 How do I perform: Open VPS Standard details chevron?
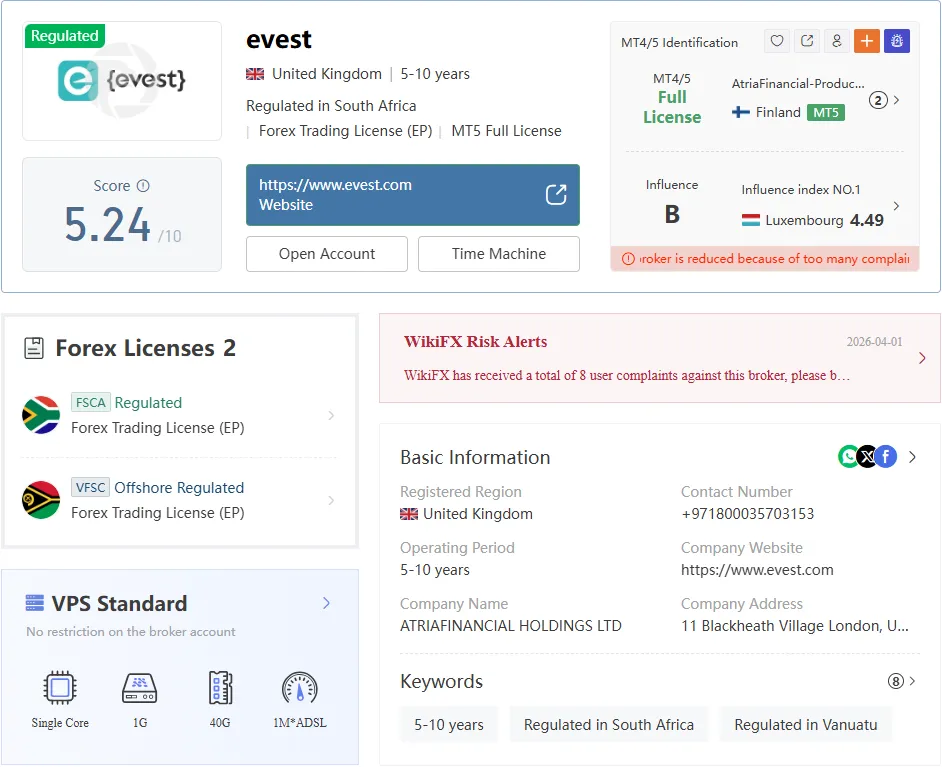(x=326, y=603)
